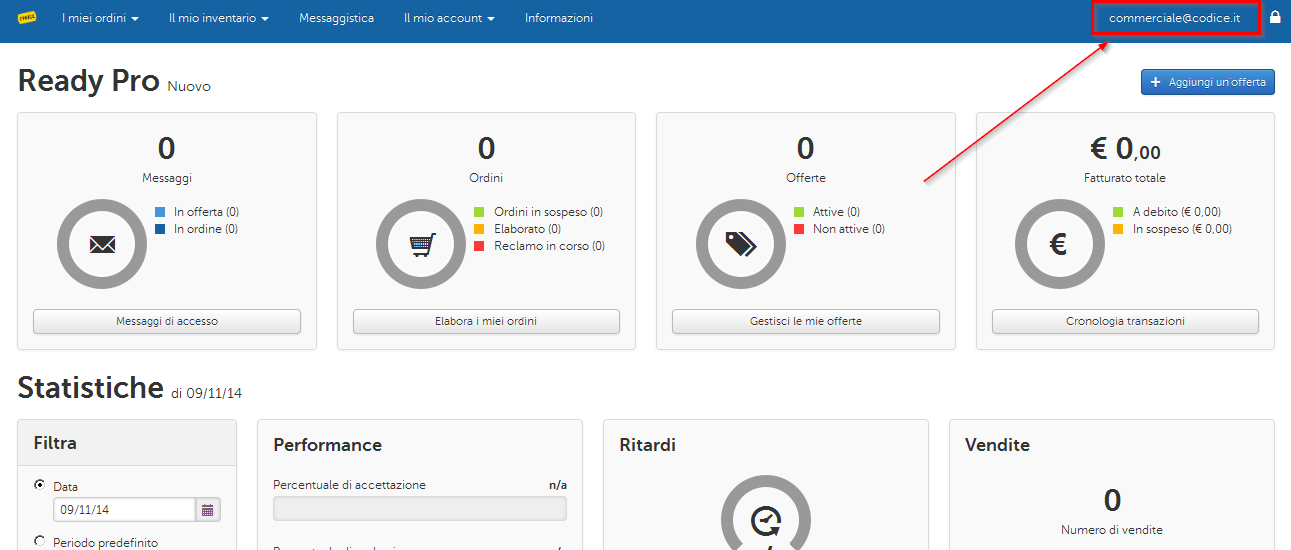Click the Percentuale di accettazione progress bar

420,509
